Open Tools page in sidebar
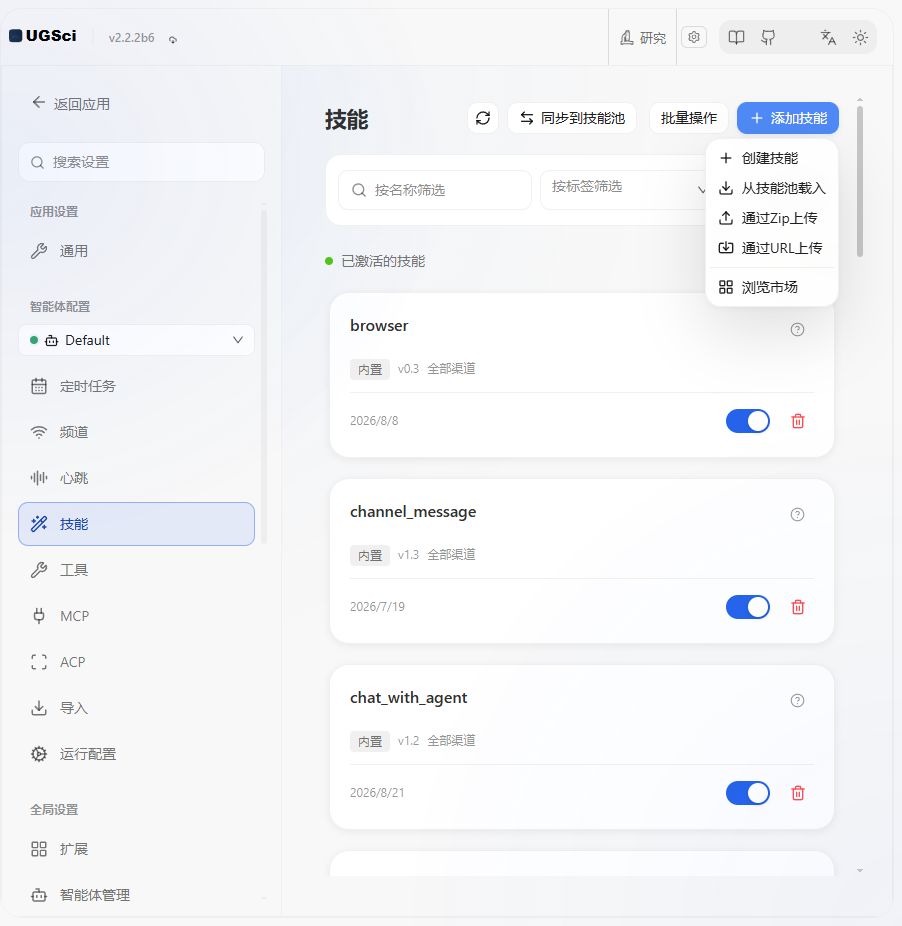The width and height of the screenshot is (902, 926). (x=136, y=570)
